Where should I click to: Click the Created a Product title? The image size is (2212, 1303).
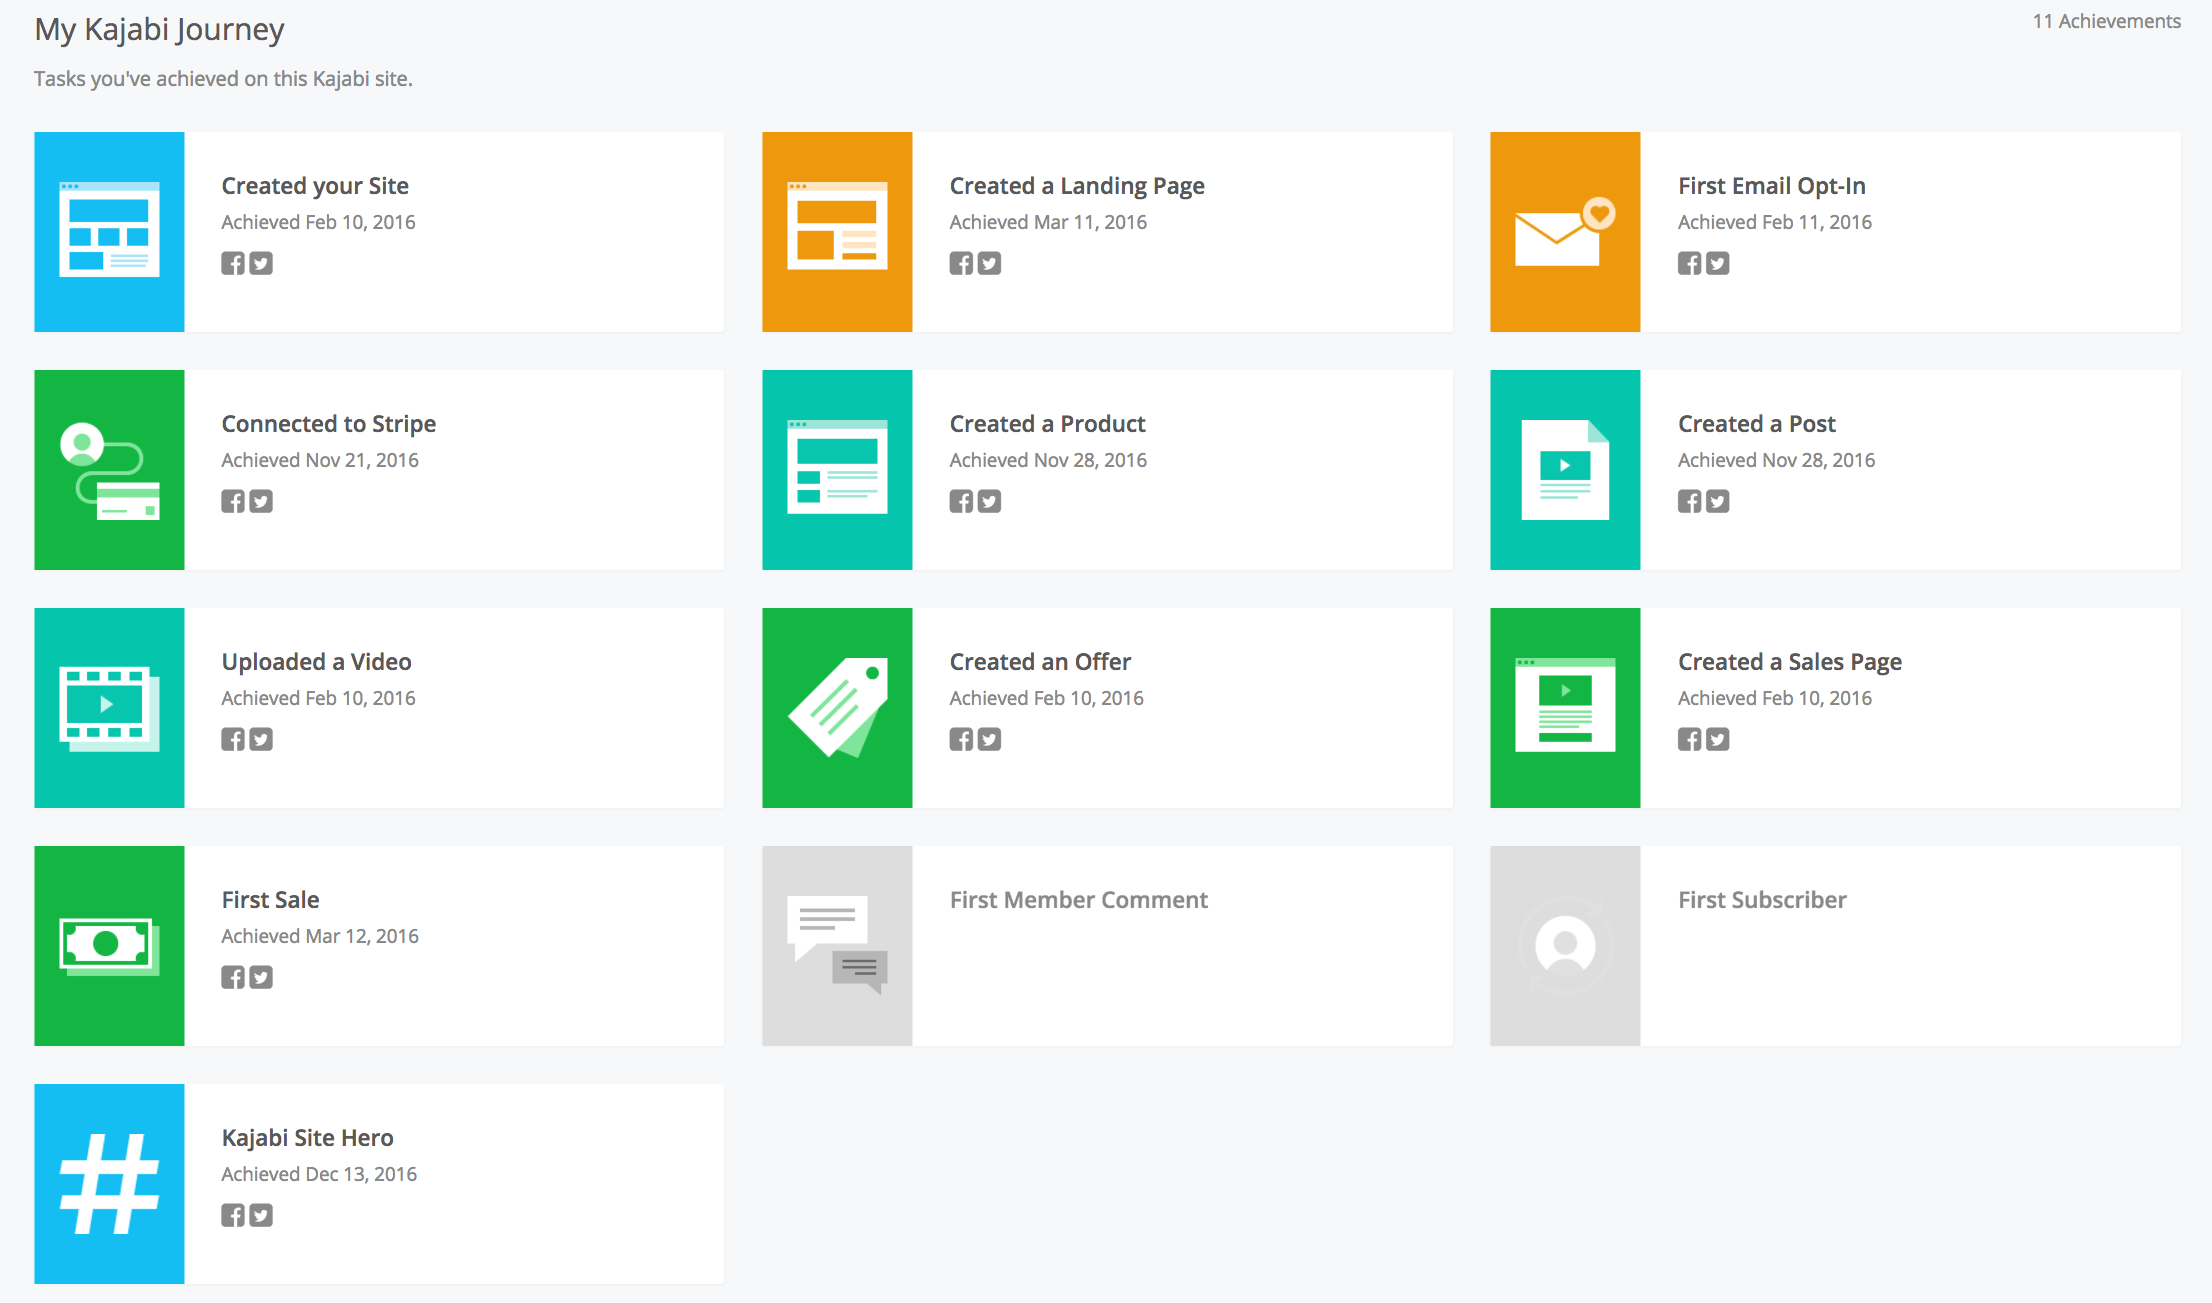[x=1047, y=424]
